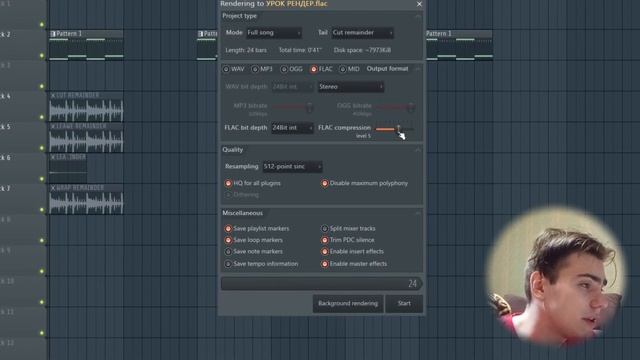Select the leftmost Pattern 1 clip in the playlist
This screenshot has width=640, height=360.
(x=86, y=45)
